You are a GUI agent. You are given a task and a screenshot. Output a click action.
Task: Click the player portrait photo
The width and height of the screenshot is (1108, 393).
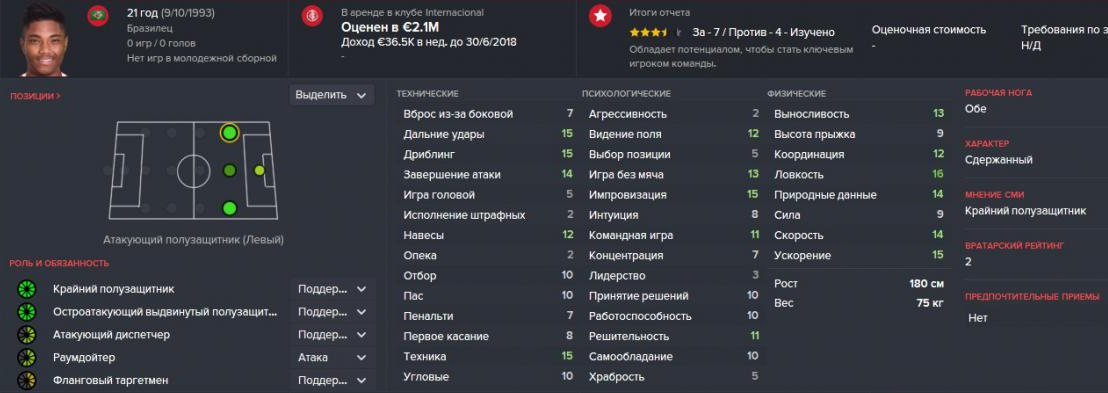point(43,40)
